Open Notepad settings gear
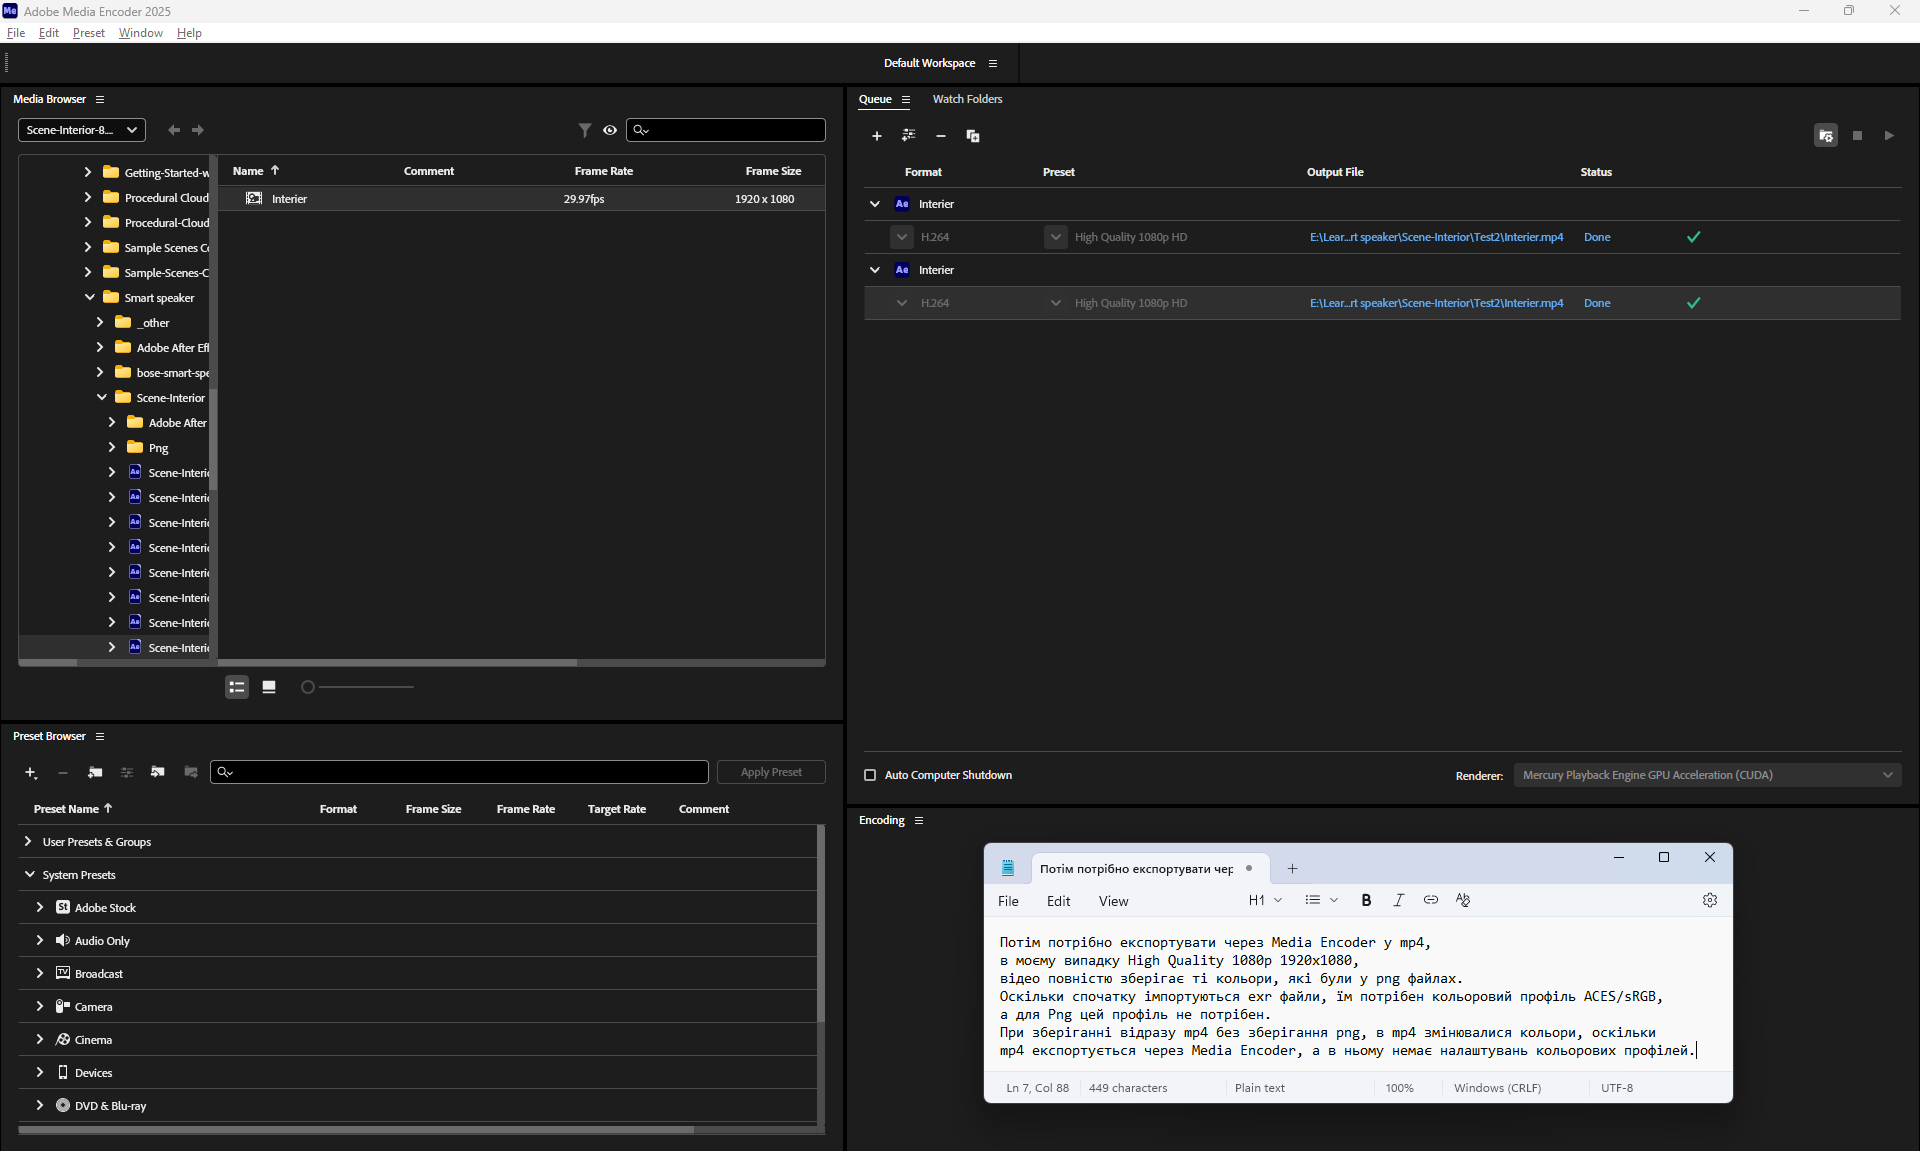Screen dimensions: 1920x1151 pyautogui.click(x=1710, y=900)
